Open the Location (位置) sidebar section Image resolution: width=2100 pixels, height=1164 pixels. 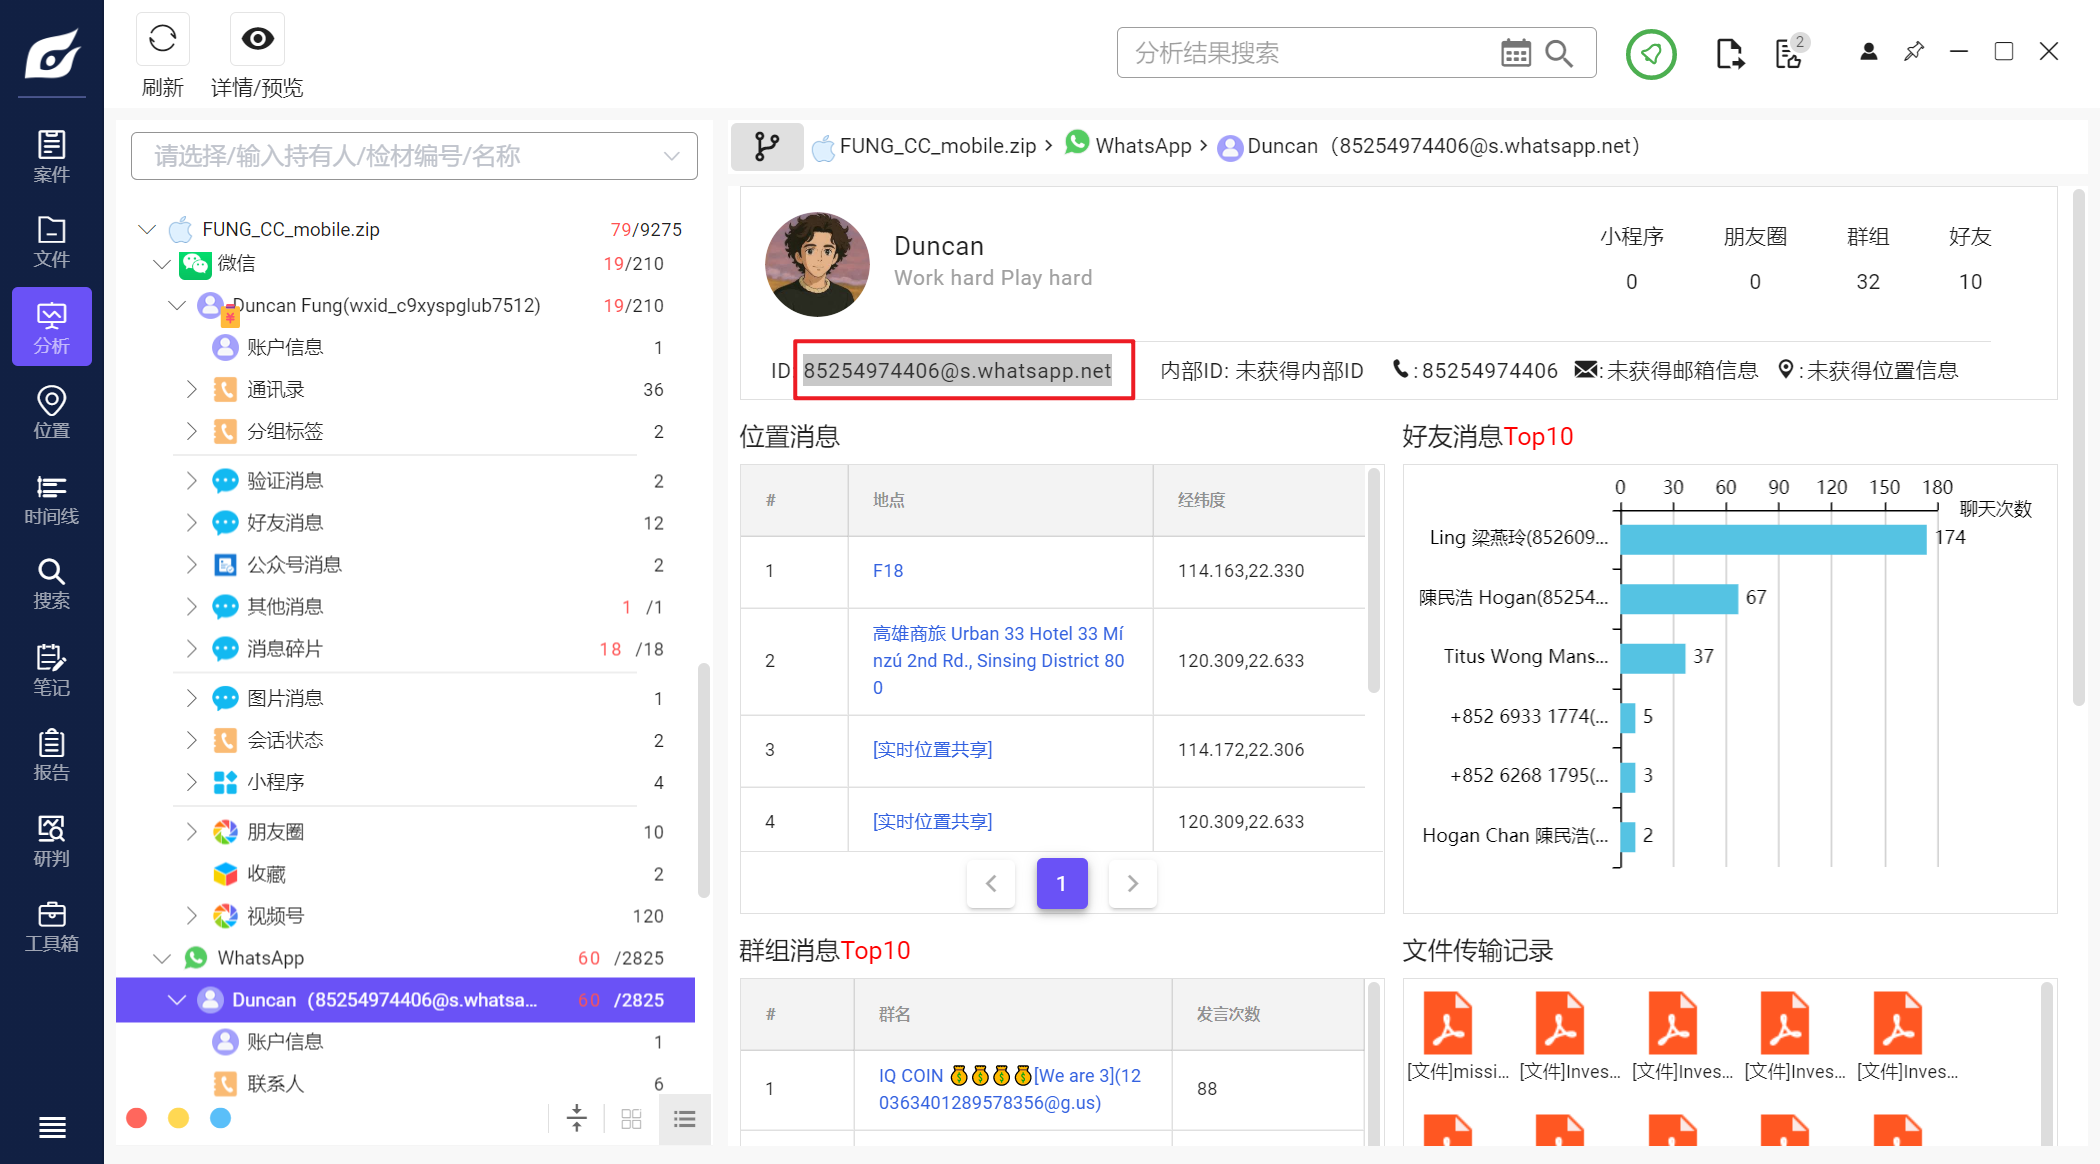[x=51, y=413]
